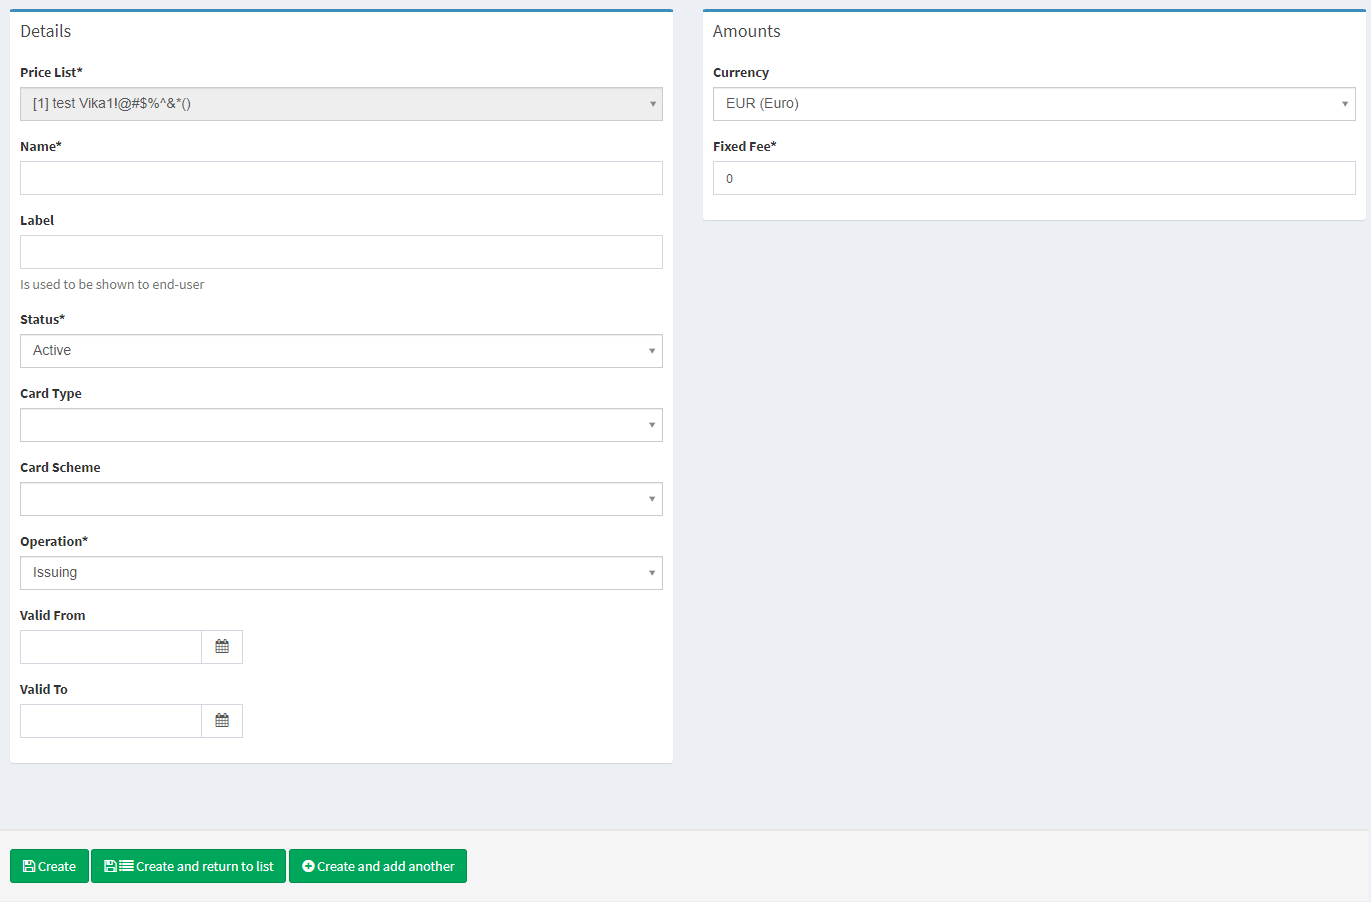
Task: Open the Card Type dropdown
Action: 340,425
